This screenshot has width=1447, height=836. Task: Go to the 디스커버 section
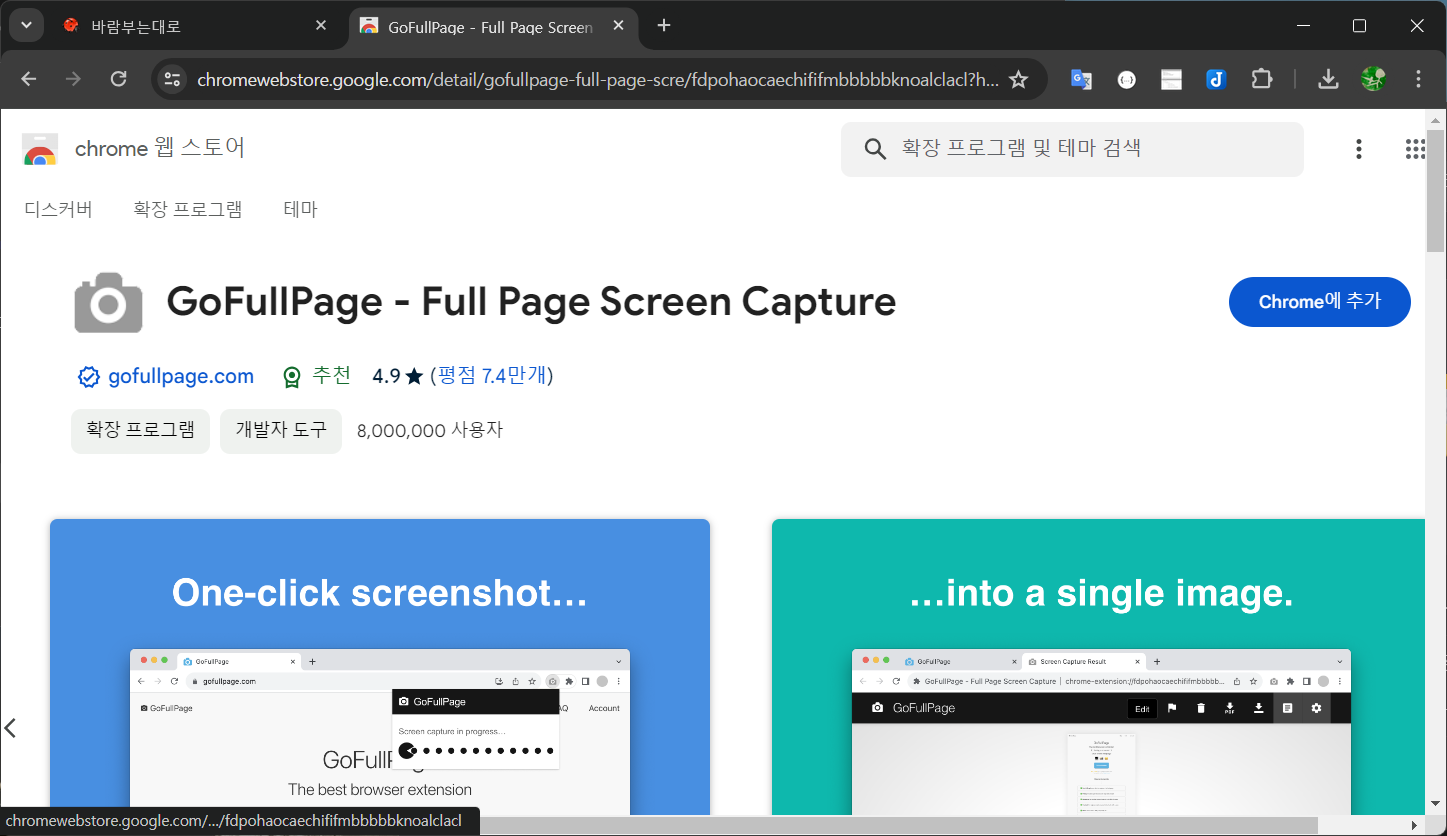pos(59,209)
